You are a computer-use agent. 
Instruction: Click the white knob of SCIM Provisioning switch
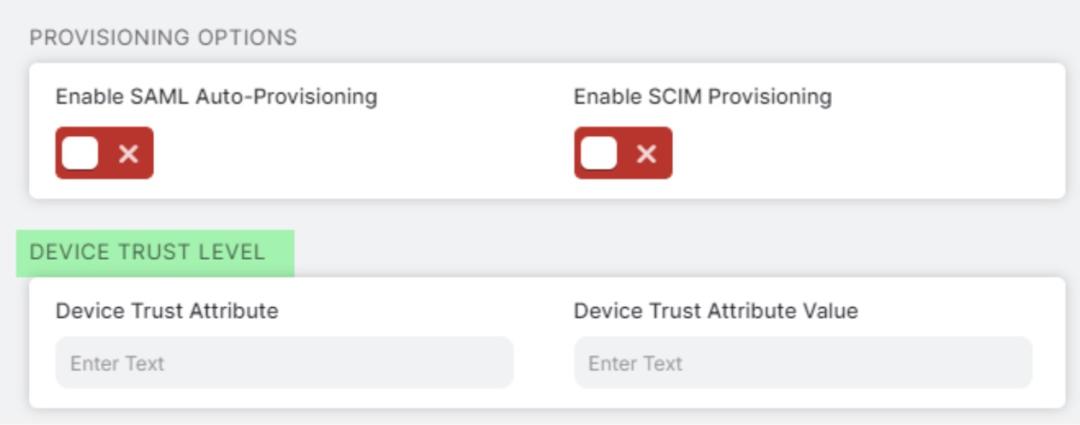[x=598, y=153]
